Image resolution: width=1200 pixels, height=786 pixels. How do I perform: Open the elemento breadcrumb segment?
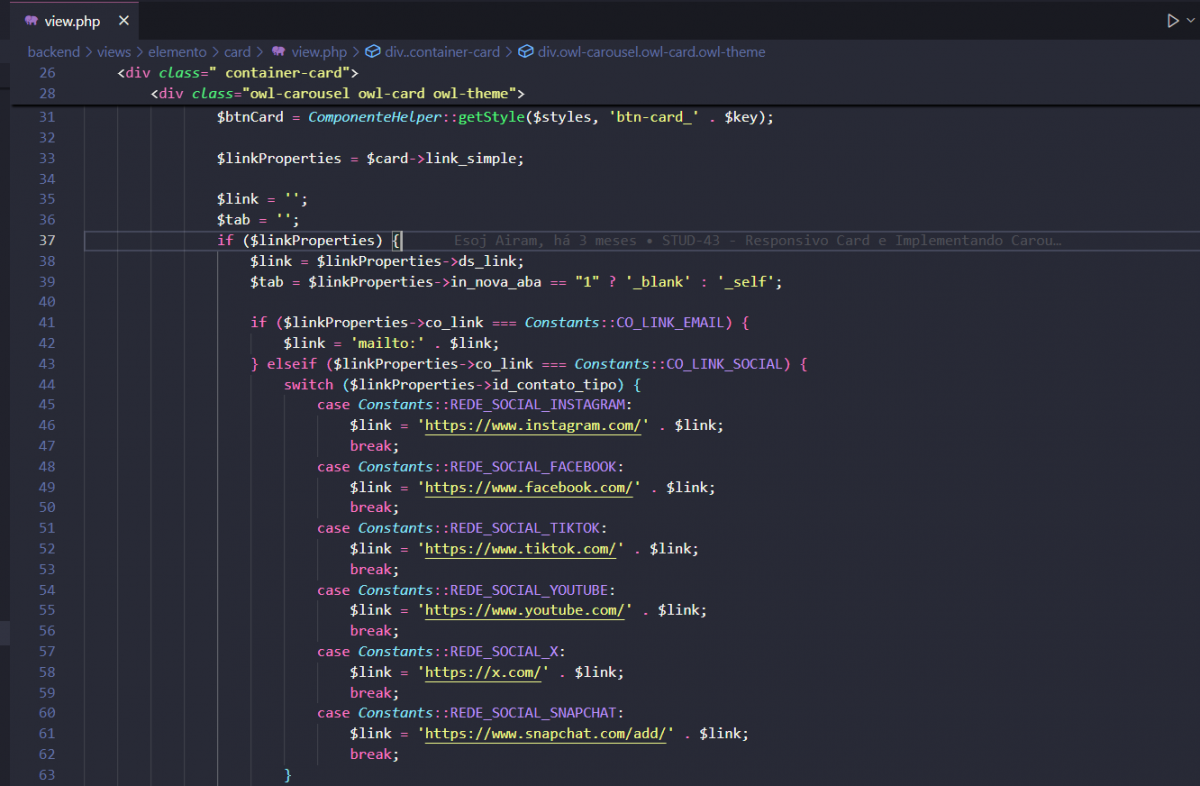177,52
